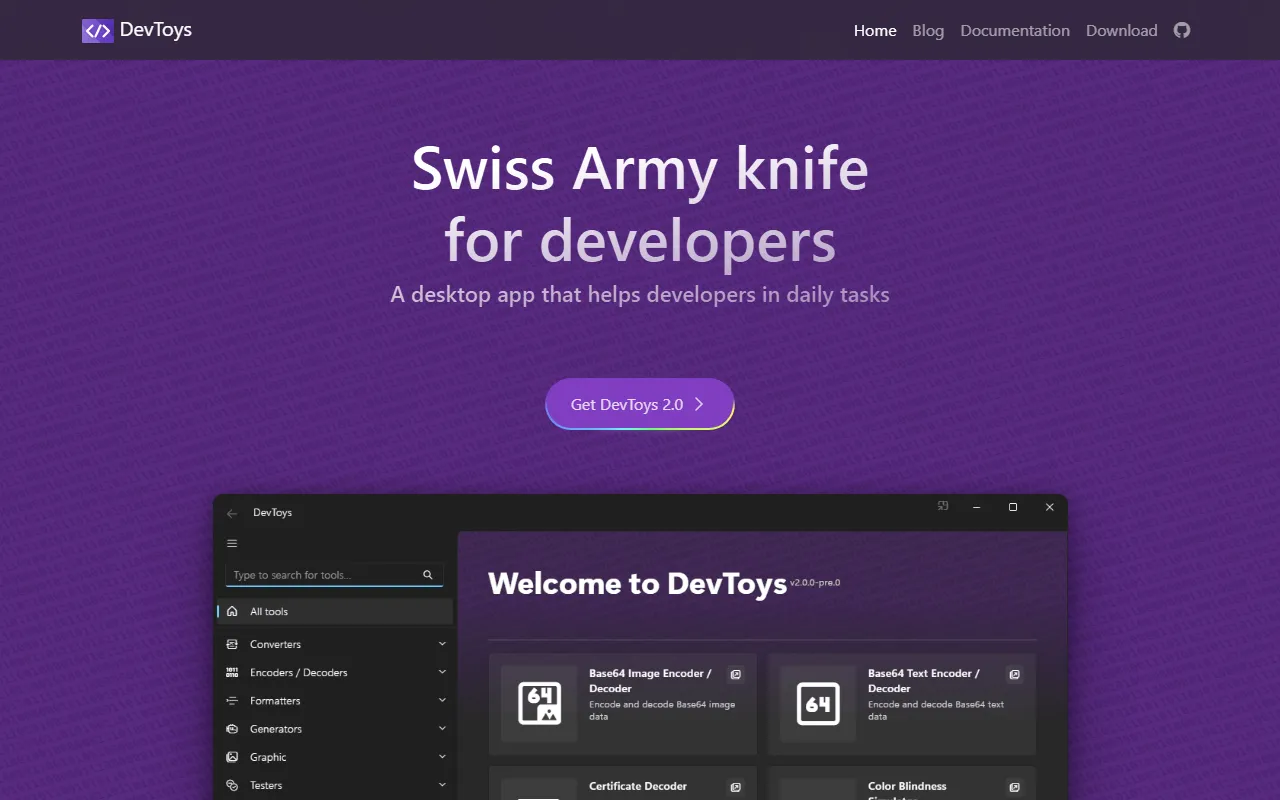Viewport: 1280px width, 800px height.
Task: Click the tool search input field
Action: click(322, 575)
